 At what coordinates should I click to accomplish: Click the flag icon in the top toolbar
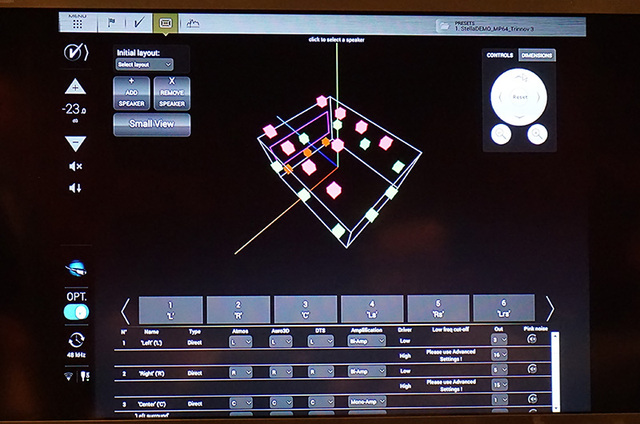click(x=111, y=23)
